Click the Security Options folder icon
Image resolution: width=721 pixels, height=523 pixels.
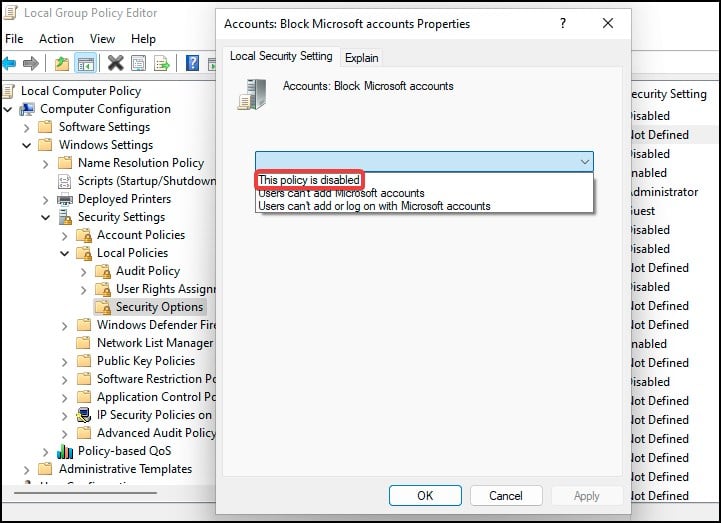(x=103, y=307)
